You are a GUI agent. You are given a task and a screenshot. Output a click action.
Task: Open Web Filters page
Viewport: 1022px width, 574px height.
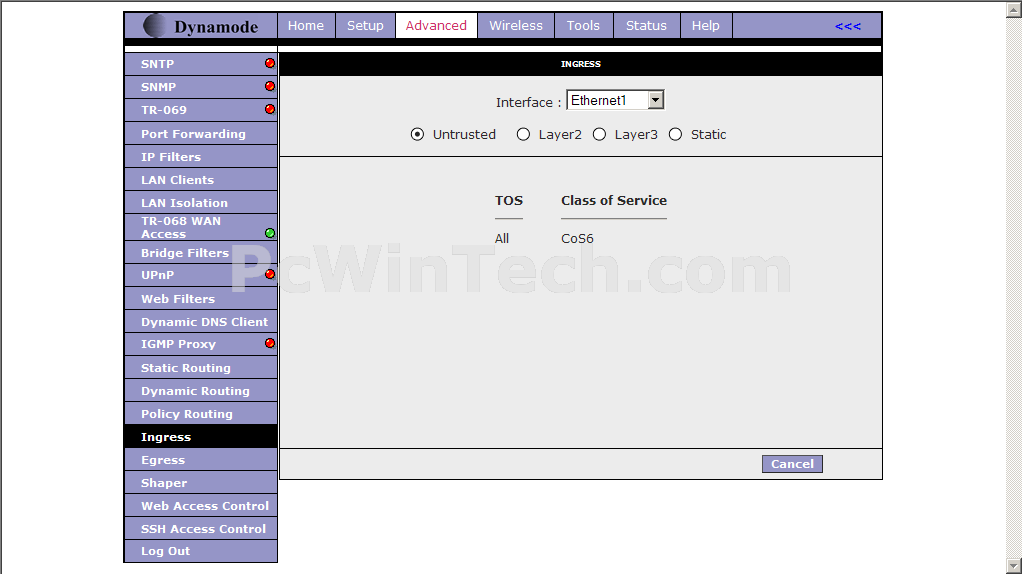coord(200,298)
